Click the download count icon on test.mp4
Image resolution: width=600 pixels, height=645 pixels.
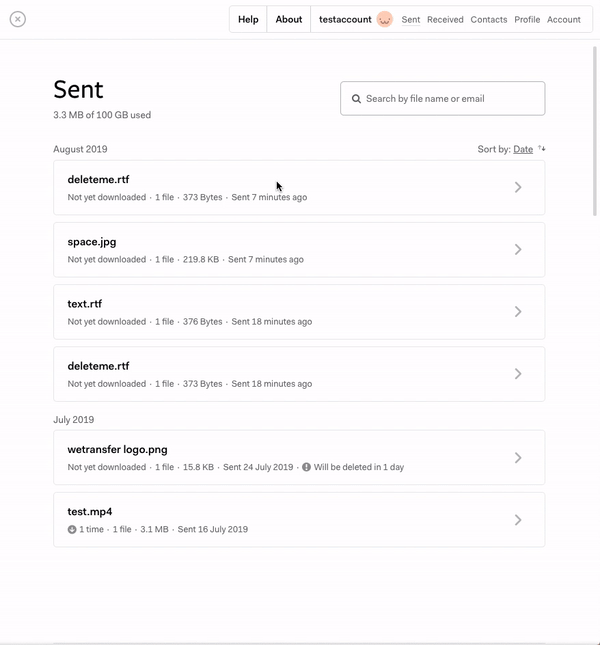[72, 529]
